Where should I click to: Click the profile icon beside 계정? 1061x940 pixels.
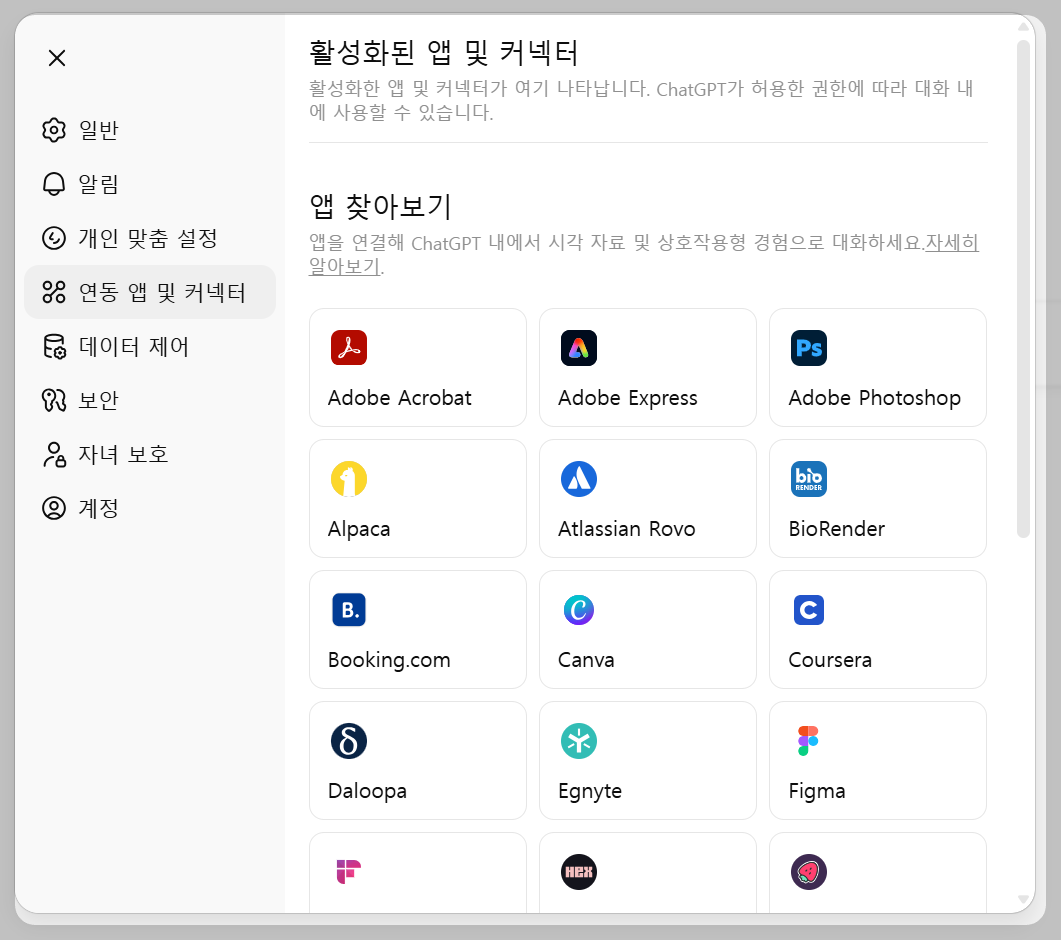tap(54, 508)
